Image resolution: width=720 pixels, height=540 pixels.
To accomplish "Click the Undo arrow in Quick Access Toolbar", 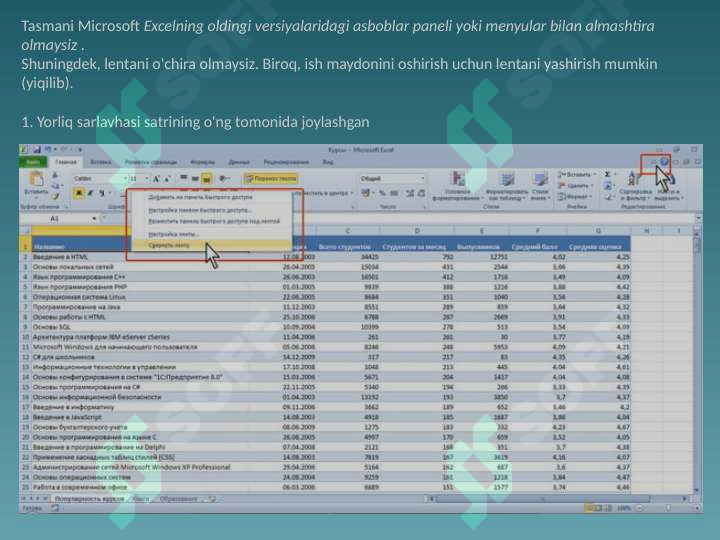I will 48,149.
